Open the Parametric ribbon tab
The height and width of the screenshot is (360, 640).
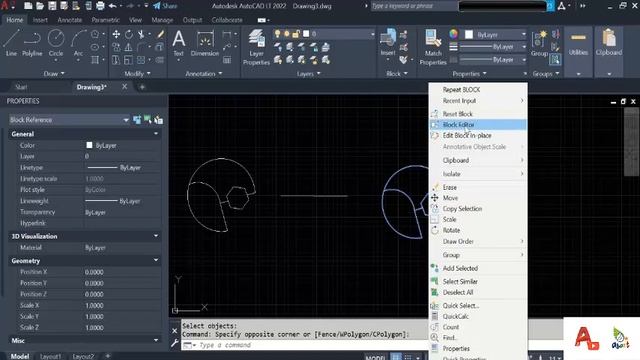[x=105, y=20]
